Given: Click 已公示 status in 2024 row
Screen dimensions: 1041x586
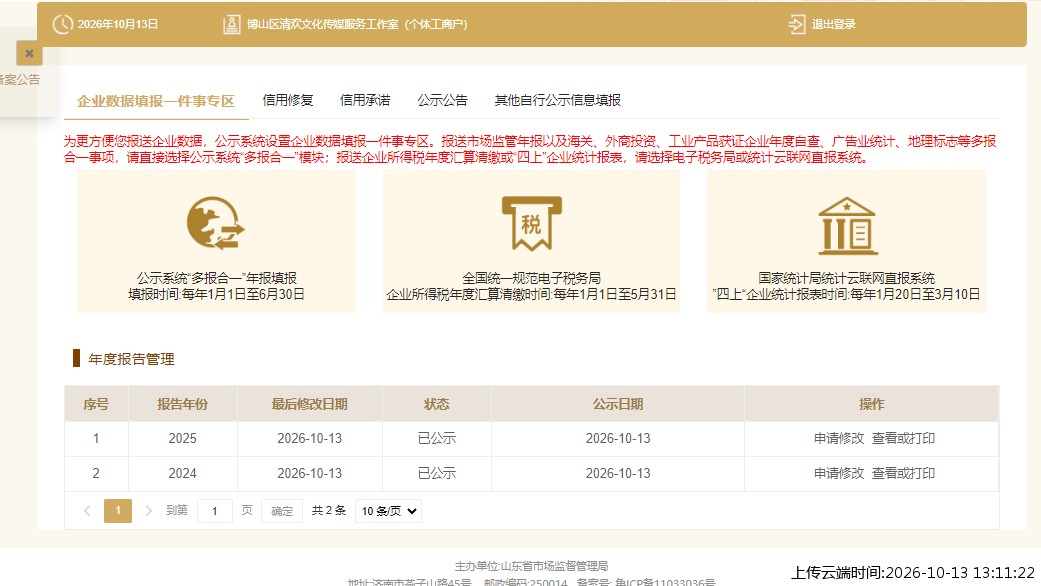Looking at the screenshot, I should 437,473.
